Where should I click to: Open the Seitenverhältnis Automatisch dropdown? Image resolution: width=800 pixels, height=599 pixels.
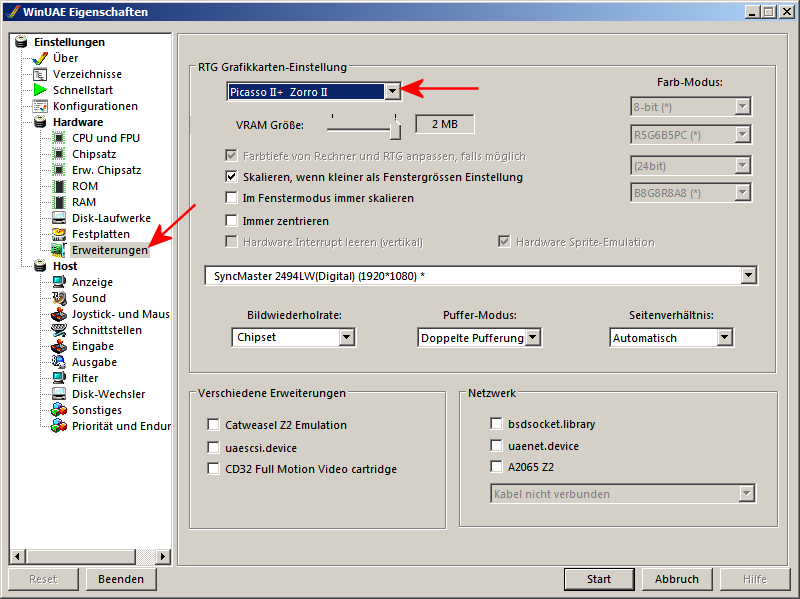coord(724,337)
